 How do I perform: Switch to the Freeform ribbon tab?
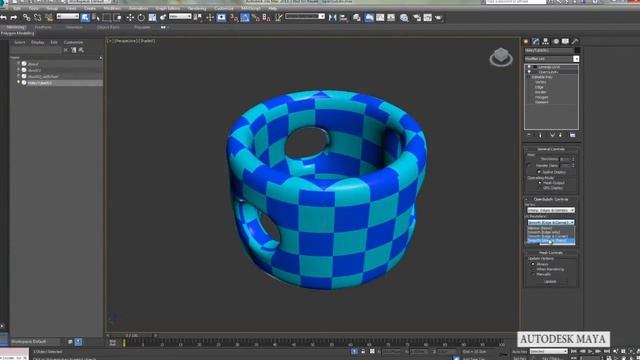43,27
